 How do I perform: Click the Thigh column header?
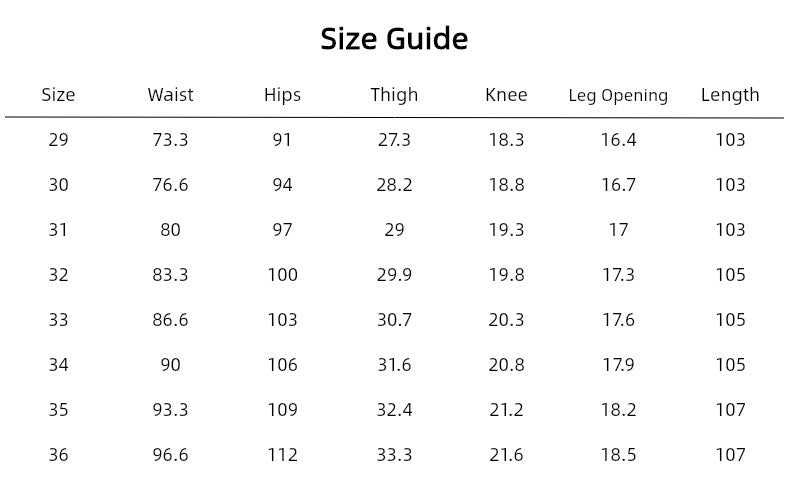pos(394,95)
